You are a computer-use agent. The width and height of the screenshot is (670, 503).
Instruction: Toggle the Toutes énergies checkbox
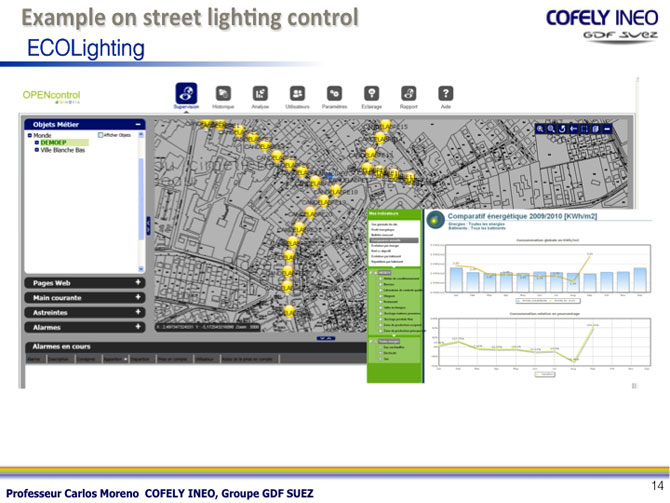click(x=376, y=341)
